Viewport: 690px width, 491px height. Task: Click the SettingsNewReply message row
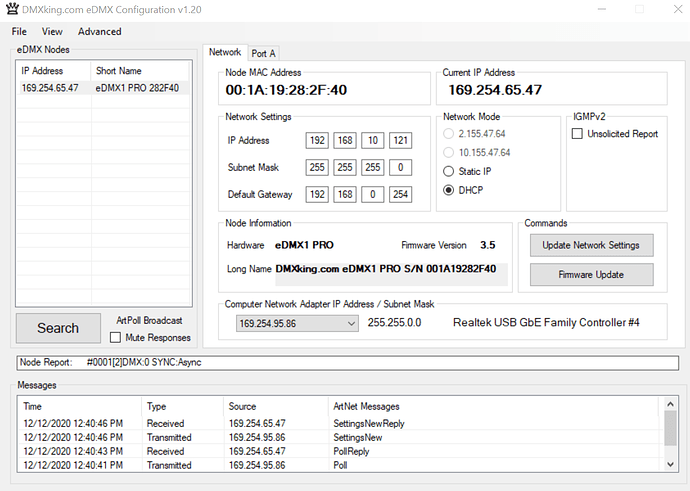(x=340, y=423)
